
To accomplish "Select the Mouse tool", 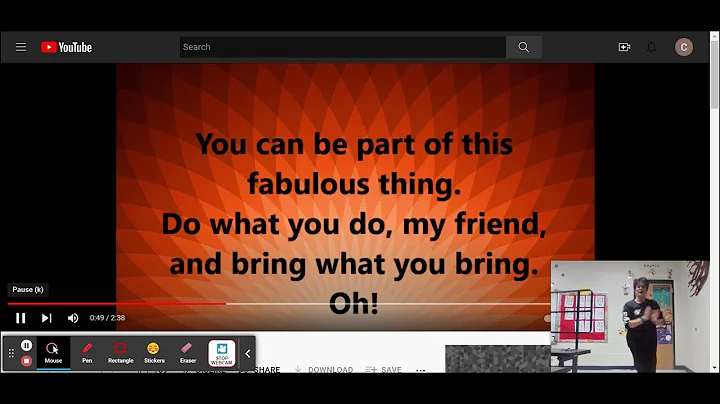I will [x=53, y=353].
